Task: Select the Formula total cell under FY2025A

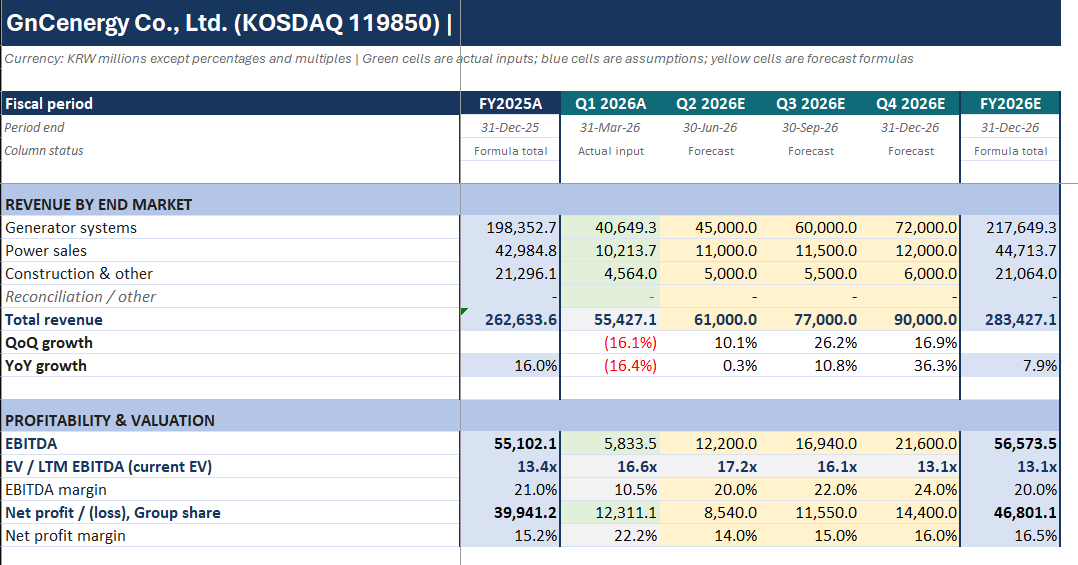Action: (510, 151)
